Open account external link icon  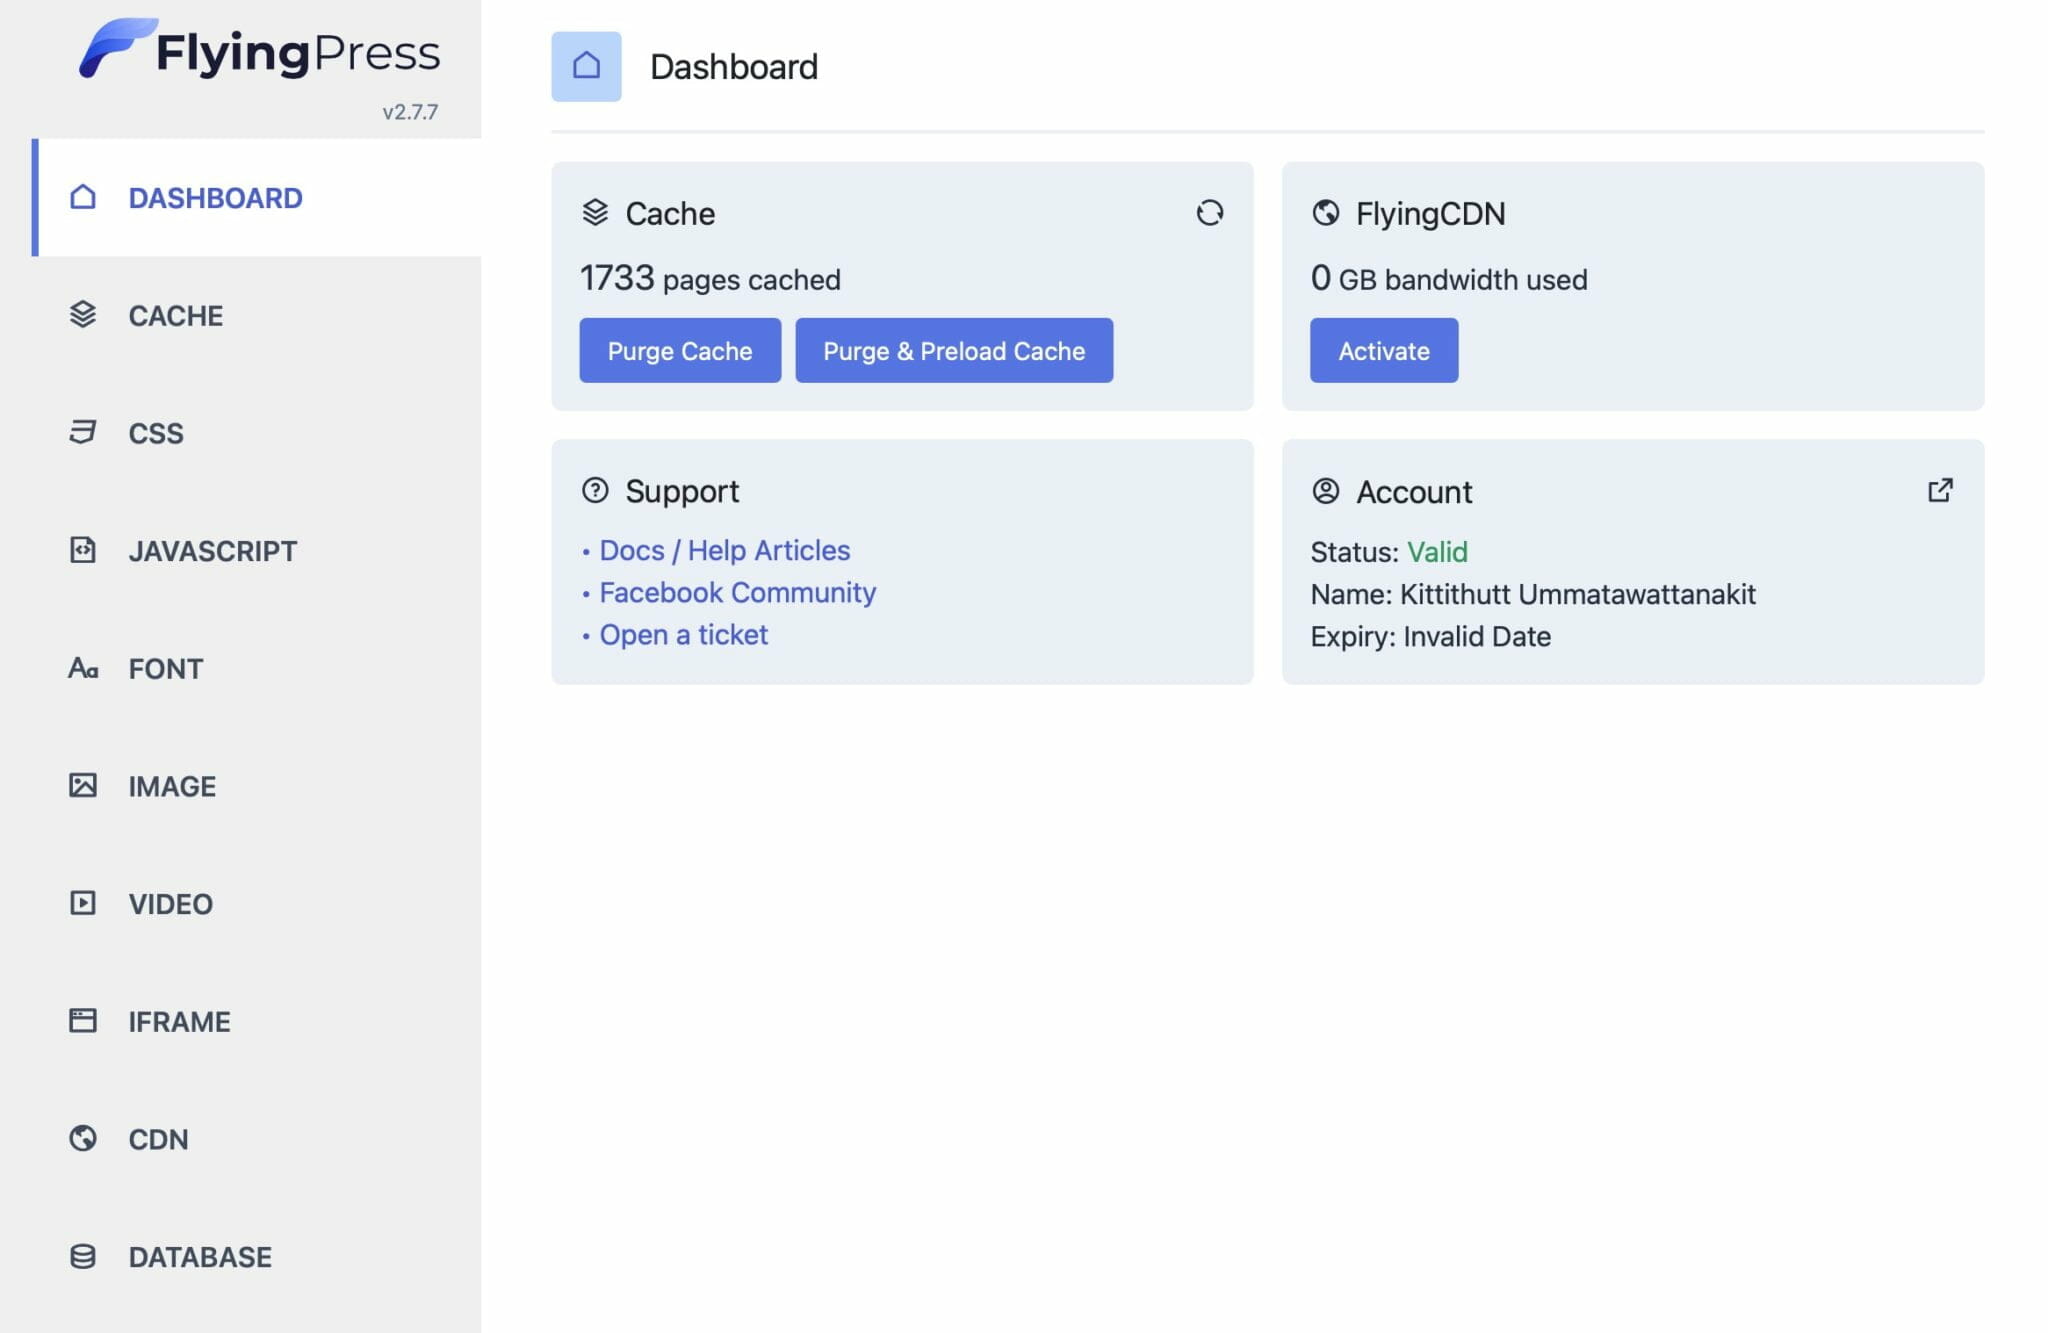(x=1940, y=490)
